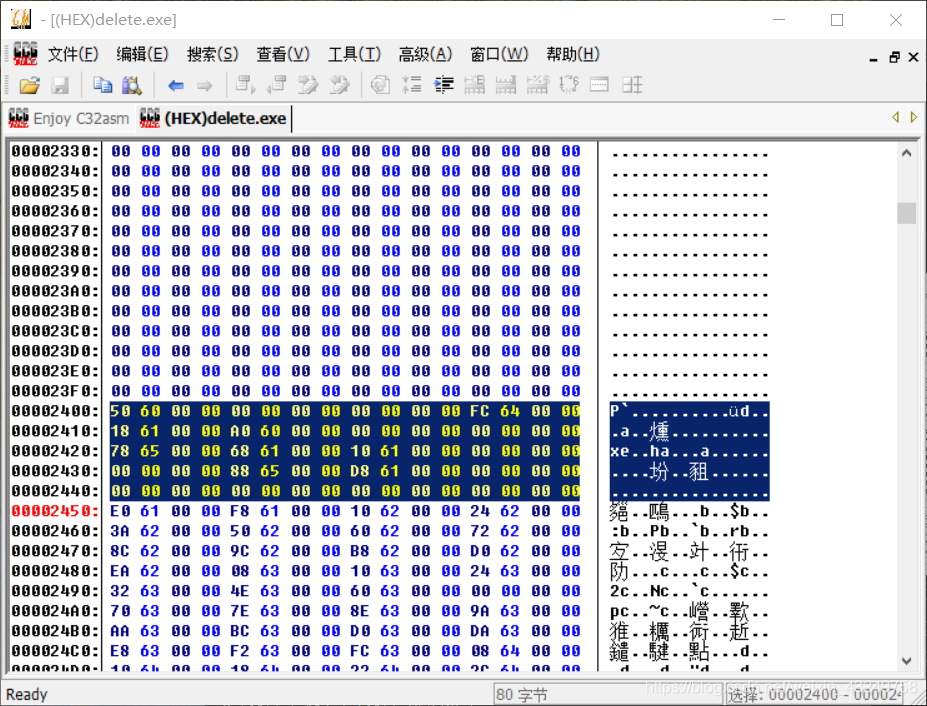Image resolution: width=927 pixels, height=706 pixels.
Task: Click the 1-to-6 conversion toolbar icon
Action: point(568,85)
